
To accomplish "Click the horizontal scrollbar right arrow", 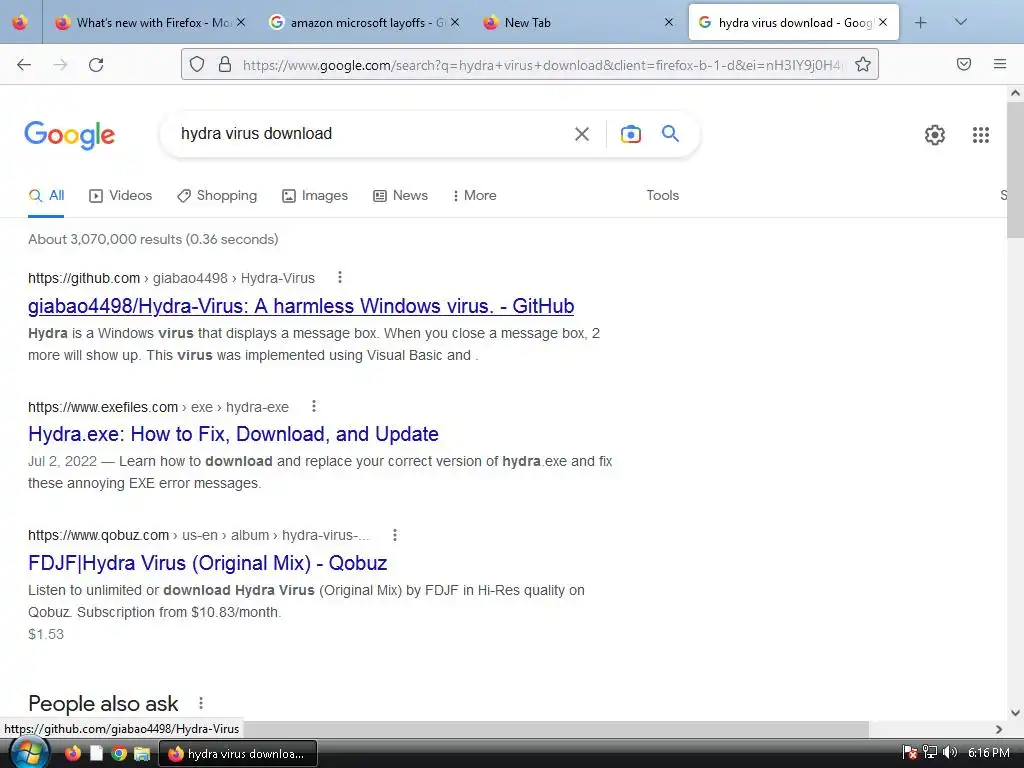I will point(999,729).
